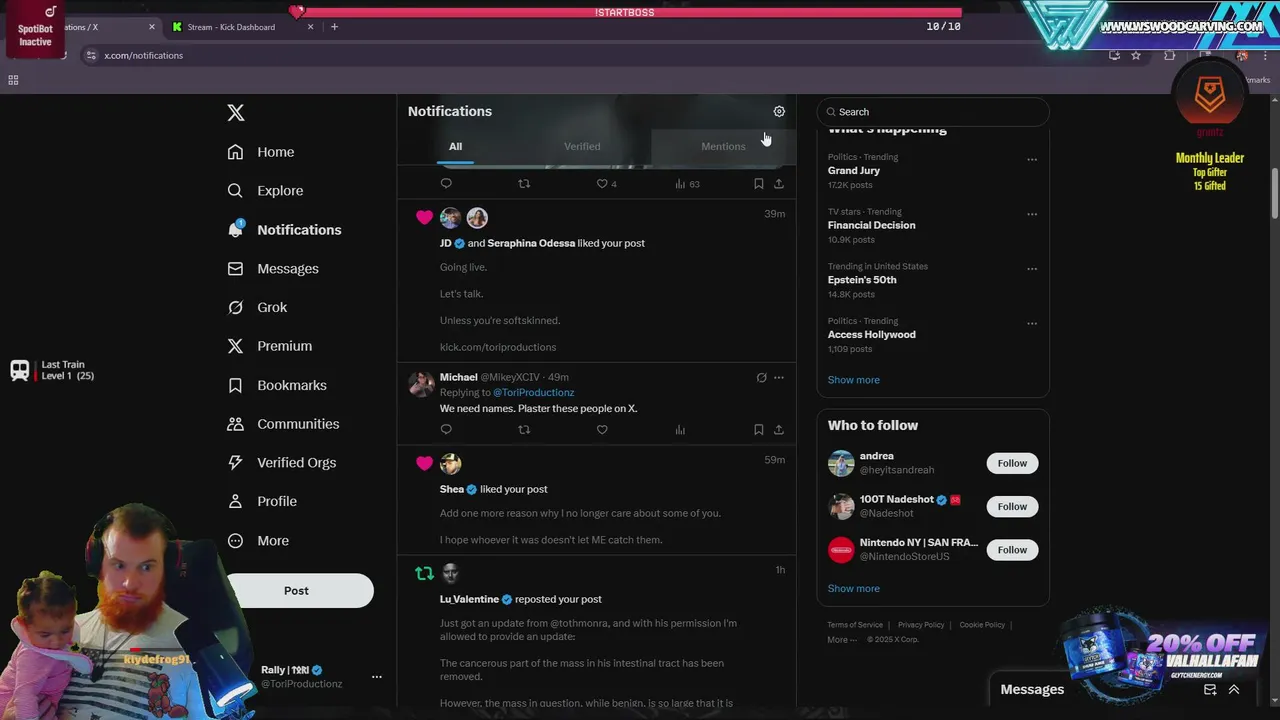Reply to Michael's post
This screenshot has width=1280, height=720.
point(446,430)
